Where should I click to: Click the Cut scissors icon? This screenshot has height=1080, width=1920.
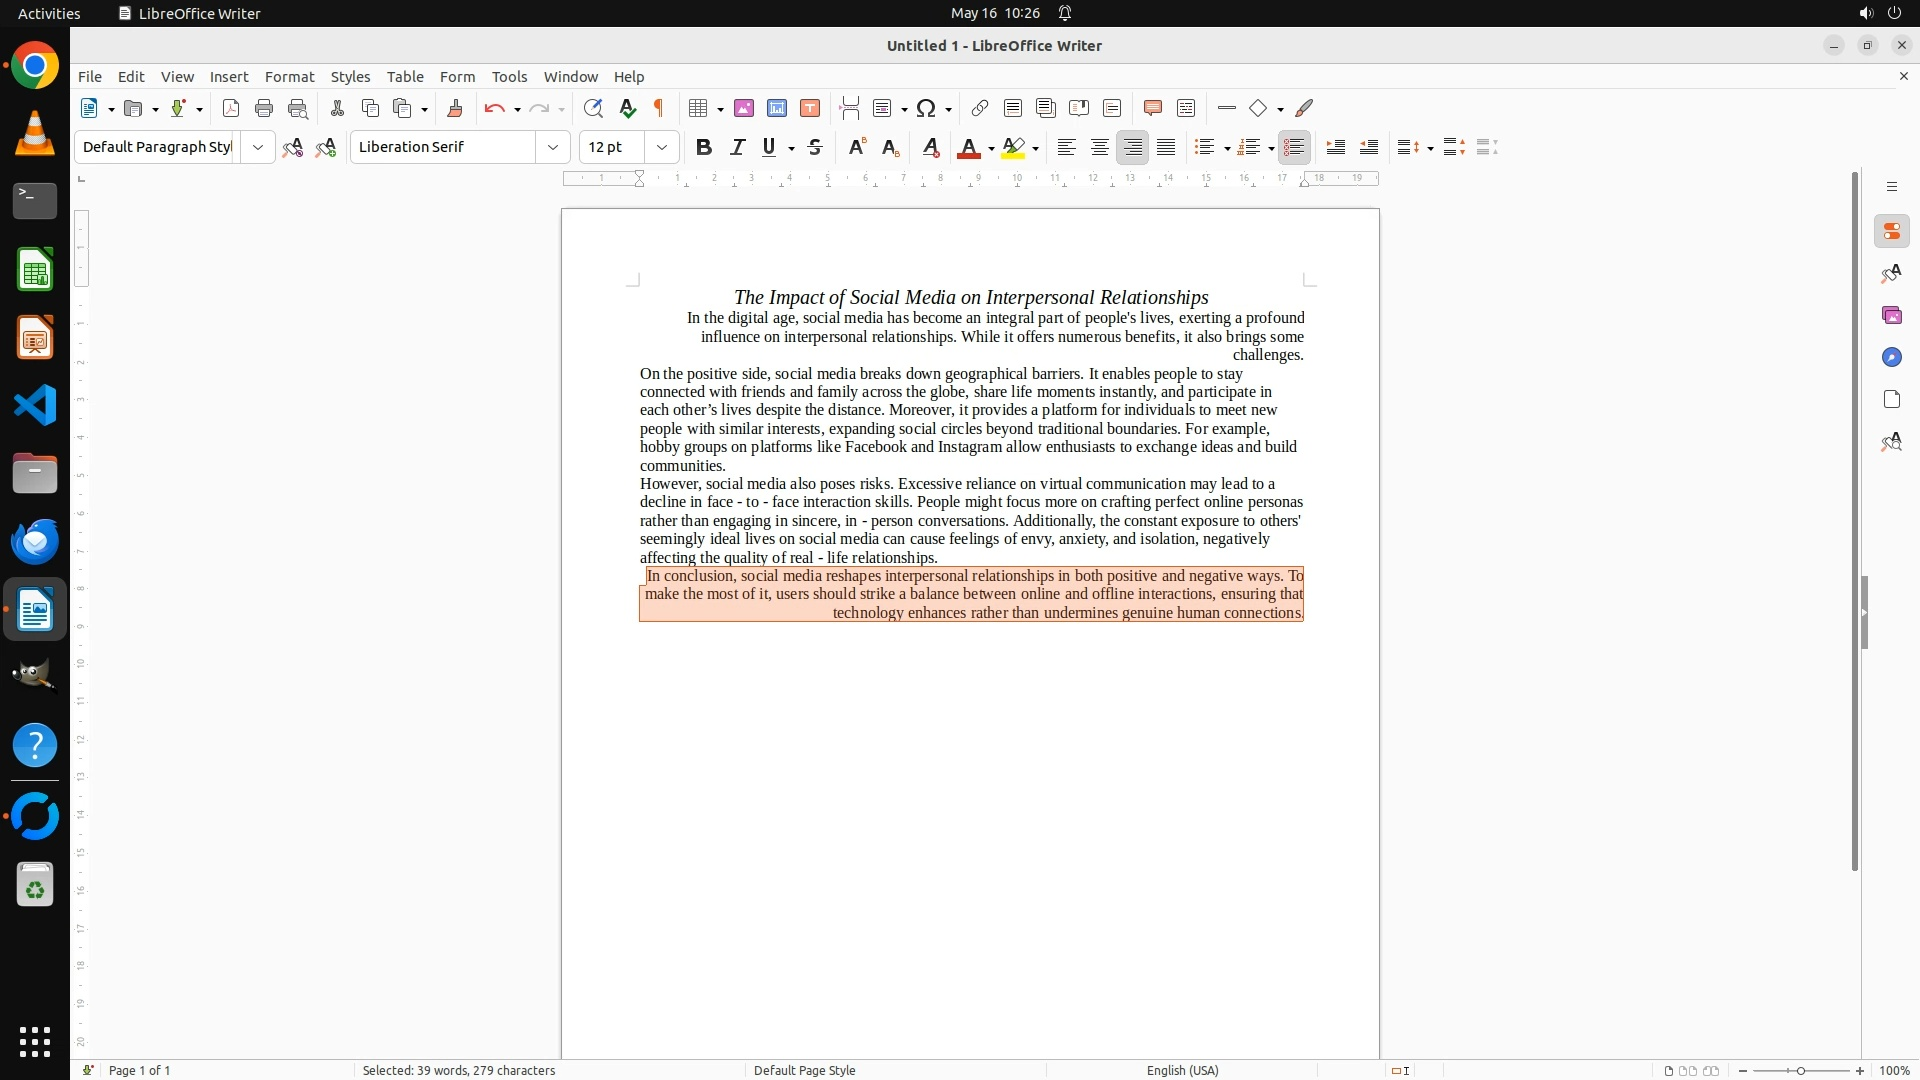click(x=337, y=108)
